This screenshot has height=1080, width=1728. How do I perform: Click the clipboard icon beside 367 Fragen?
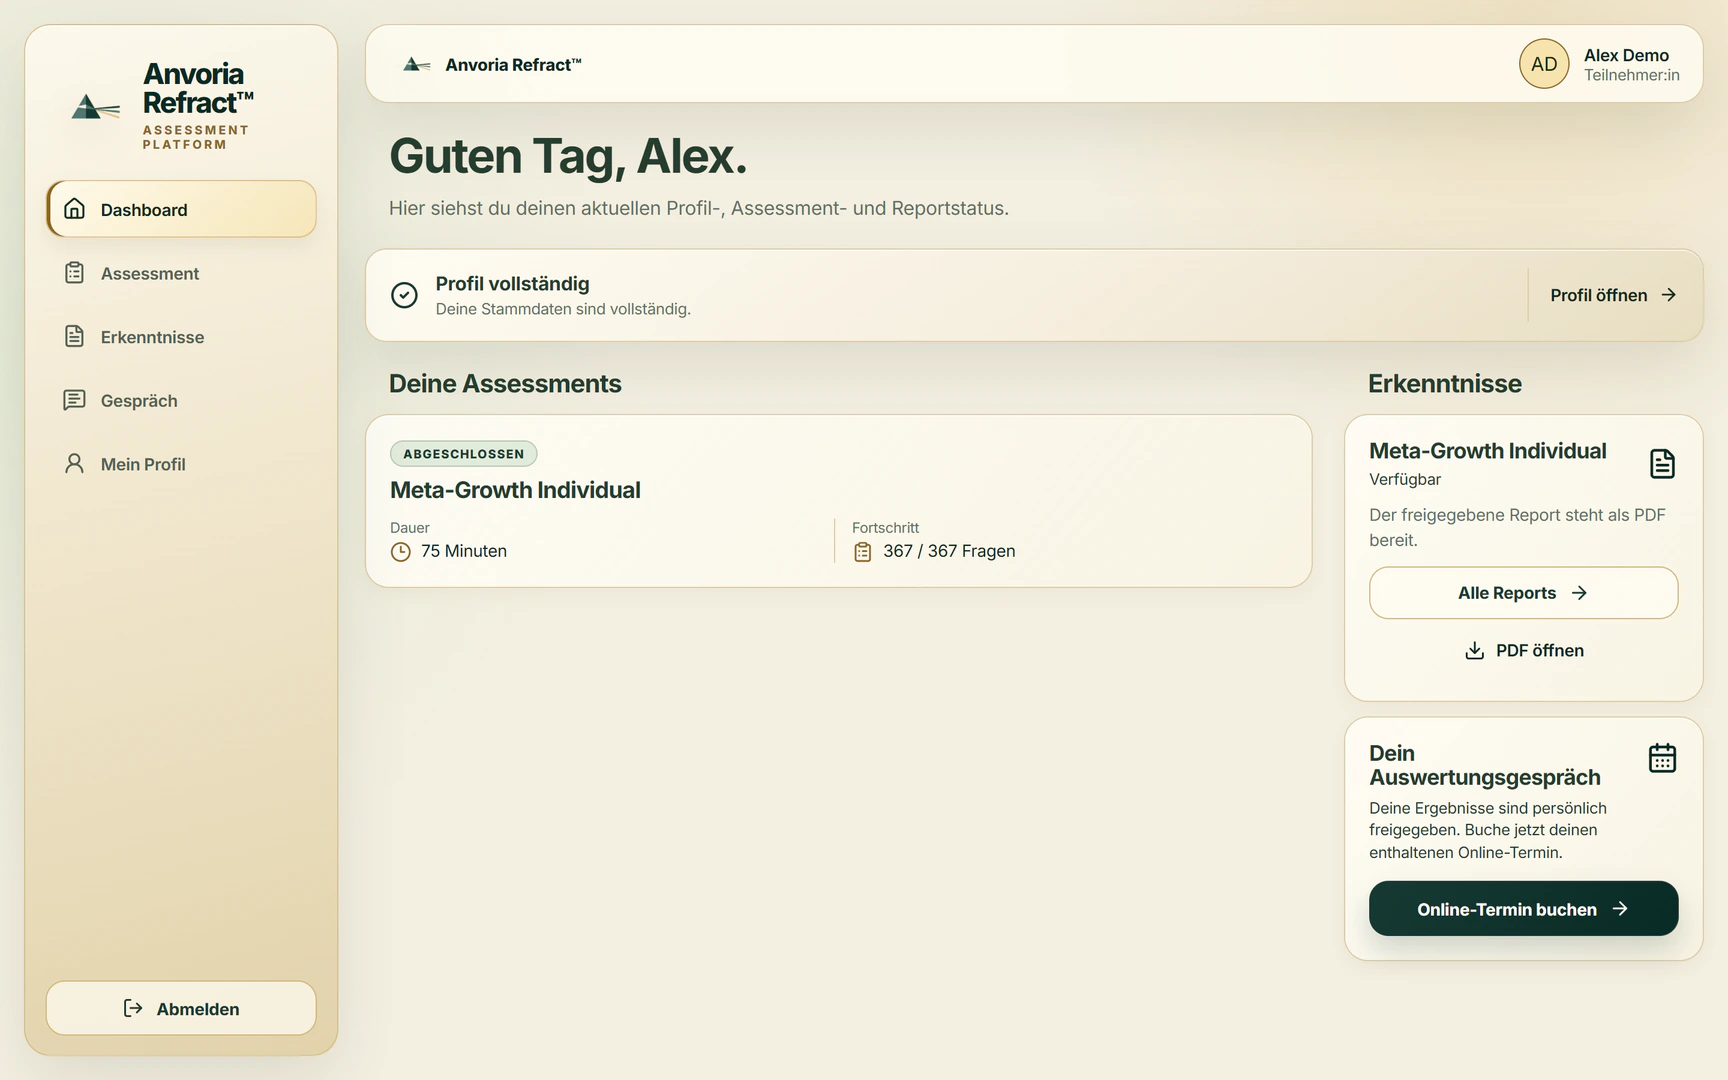[862, 552]
